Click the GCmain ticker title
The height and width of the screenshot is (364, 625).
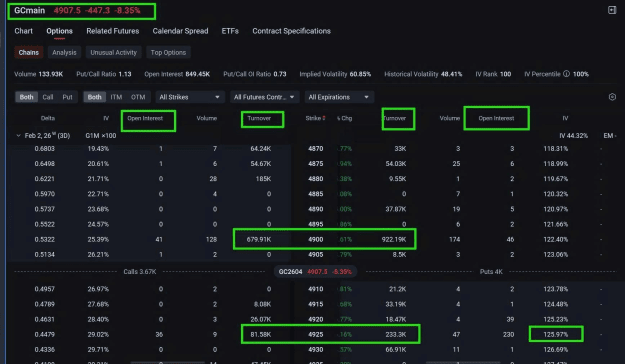29,10
